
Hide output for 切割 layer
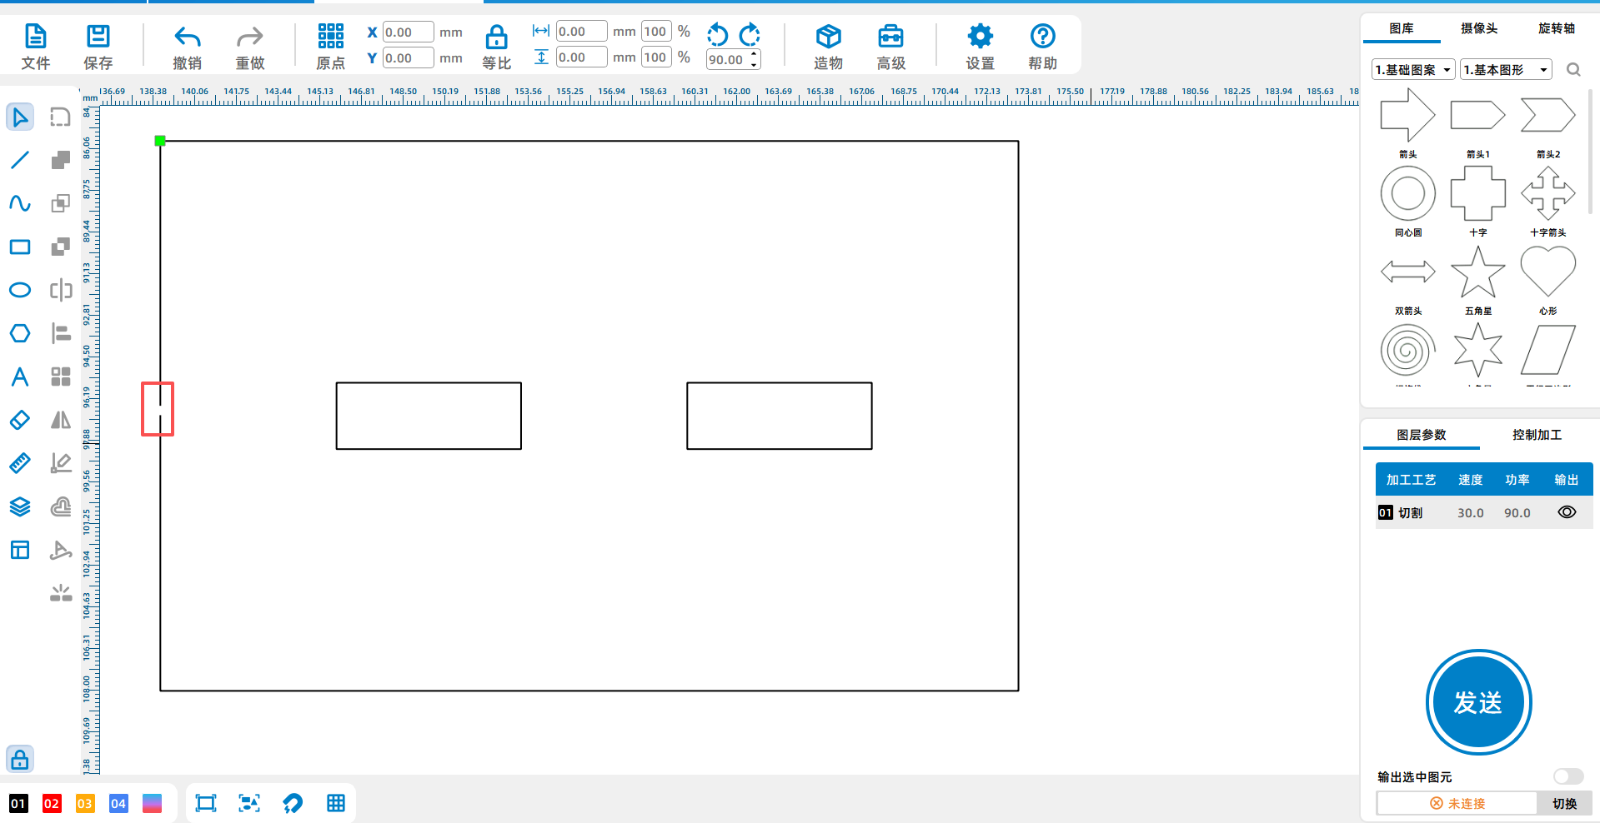[x=1566, y=512]
